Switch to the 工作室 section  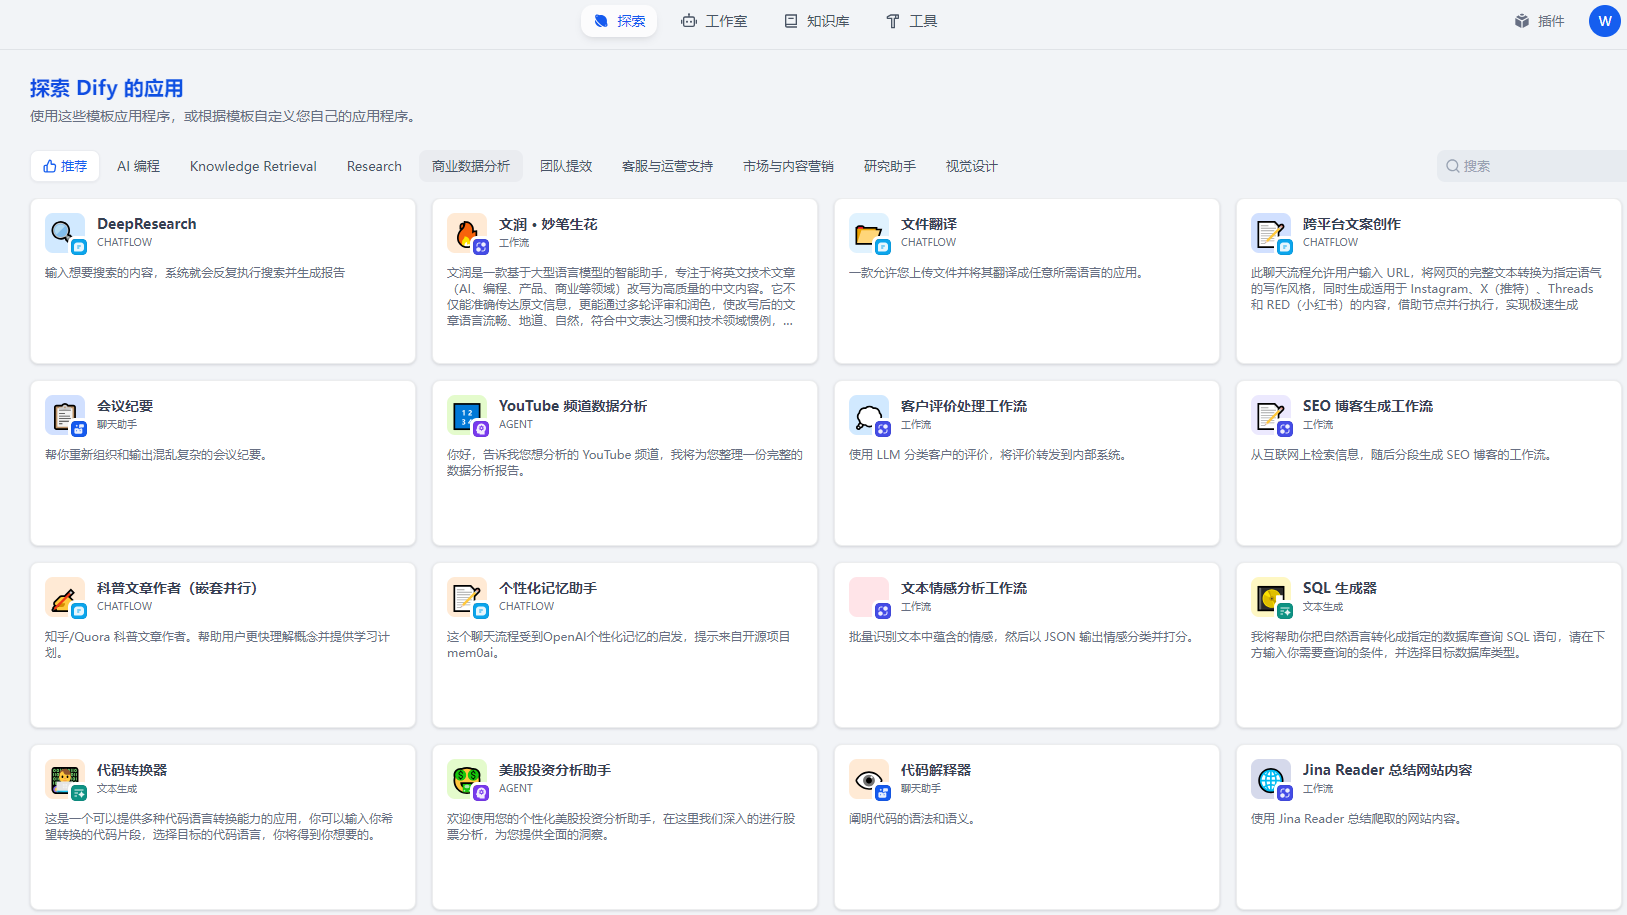coord(714,21)
